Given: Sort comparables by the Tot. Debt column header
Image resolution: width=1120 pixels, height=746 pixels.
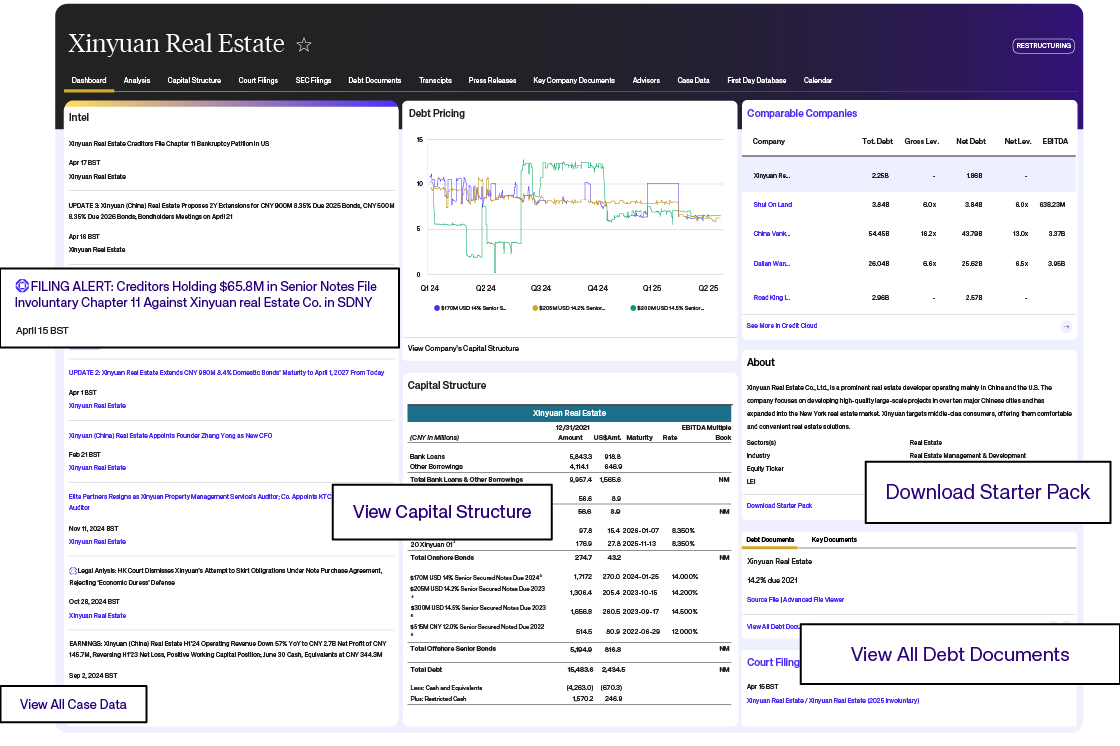Looking at the screenshot, I should click(877, 142).
